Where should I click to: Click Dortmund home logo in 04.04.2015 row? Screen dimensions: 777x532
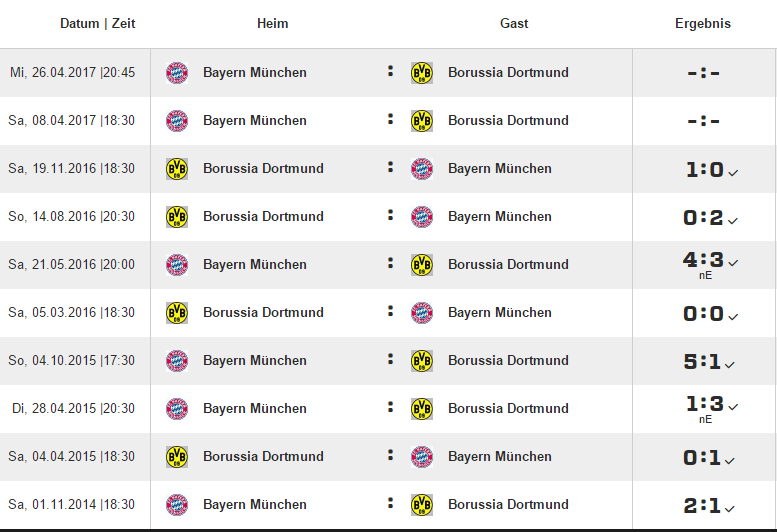pyautogui.click(x=176, y=457)
